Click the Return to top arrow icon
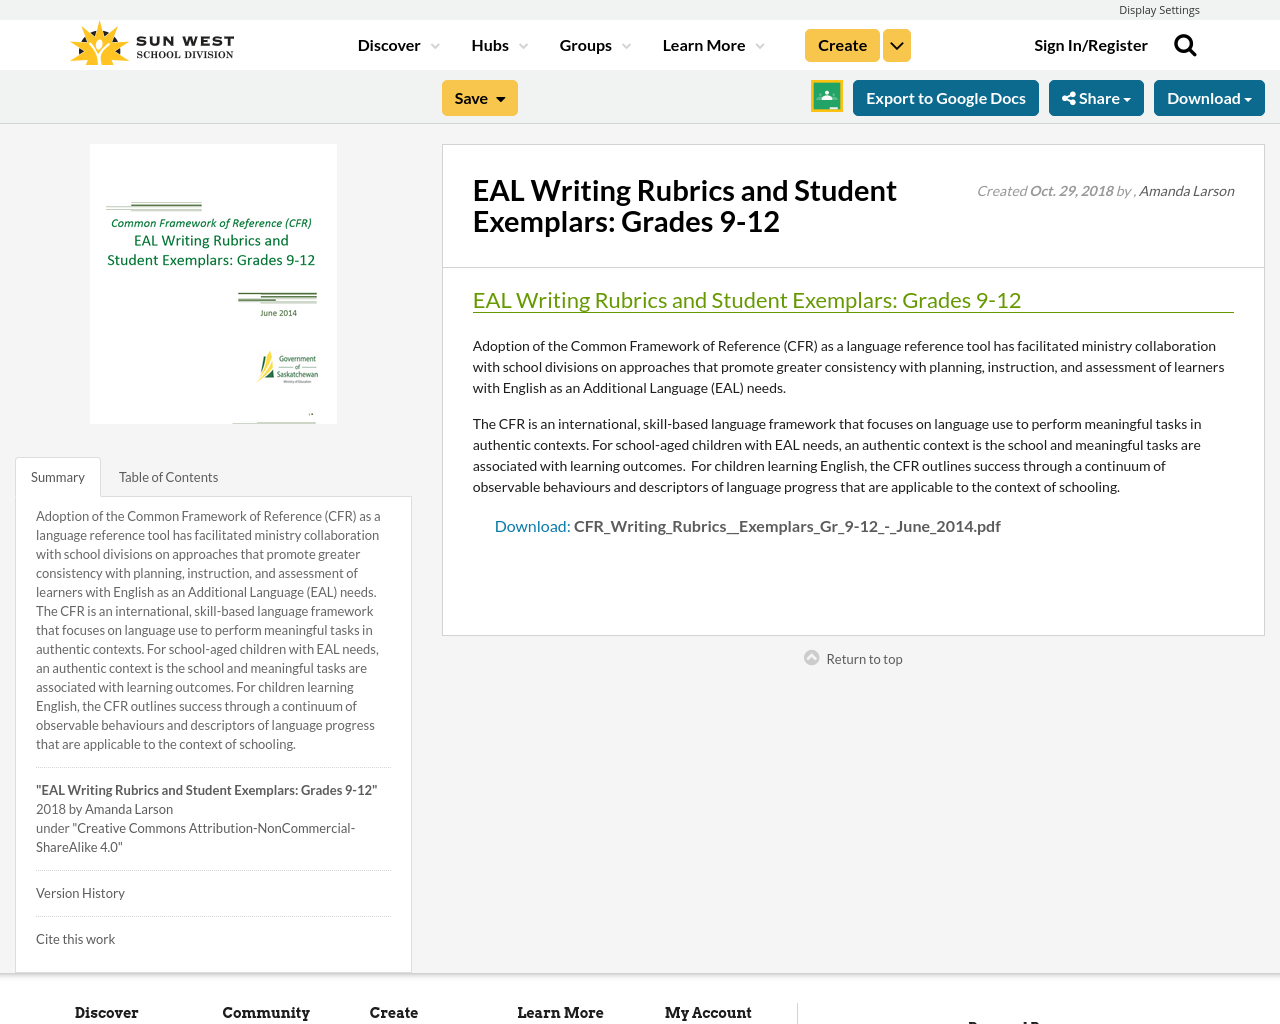The width and height of the screenshot is (1280, 1024). point(809,657)
